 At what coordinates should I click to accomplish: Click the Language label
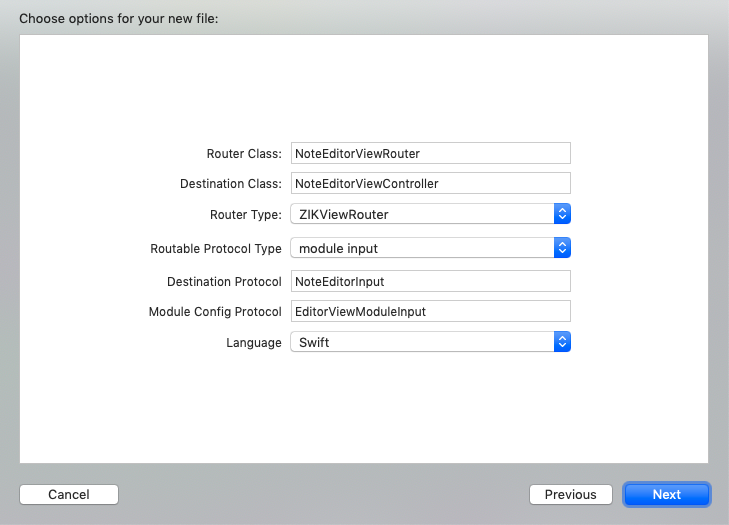254,343
